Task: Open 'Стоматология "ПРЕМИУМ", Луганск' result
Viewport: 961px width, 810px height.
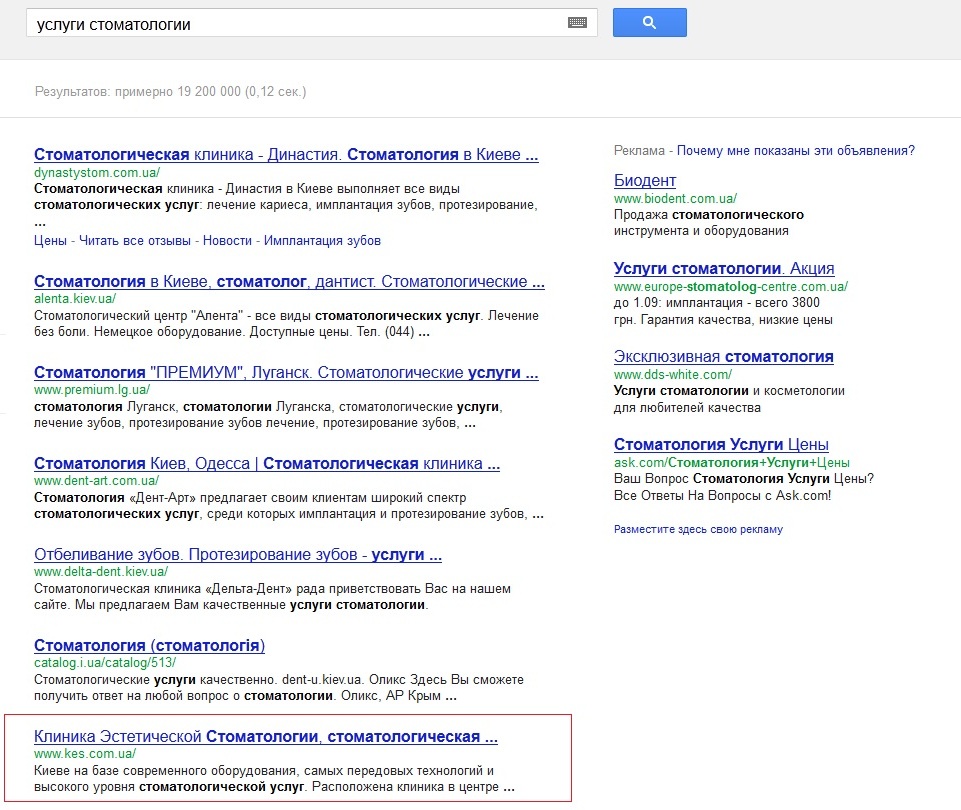Action: pyautogui.click(x=286, y=373)
